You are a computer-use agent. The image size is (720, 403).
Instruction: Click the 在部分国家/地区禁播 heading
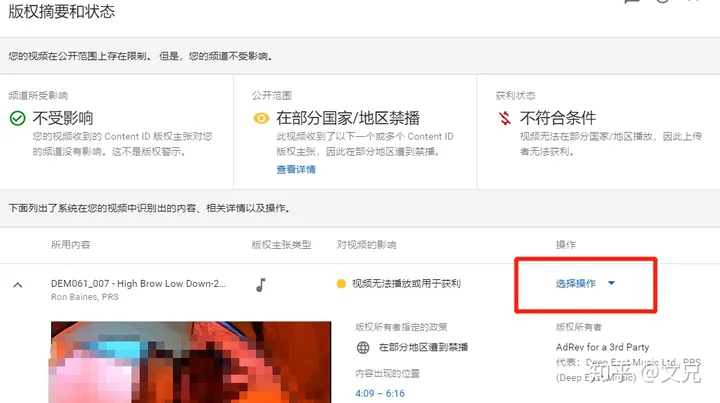(x=348, y=118)
